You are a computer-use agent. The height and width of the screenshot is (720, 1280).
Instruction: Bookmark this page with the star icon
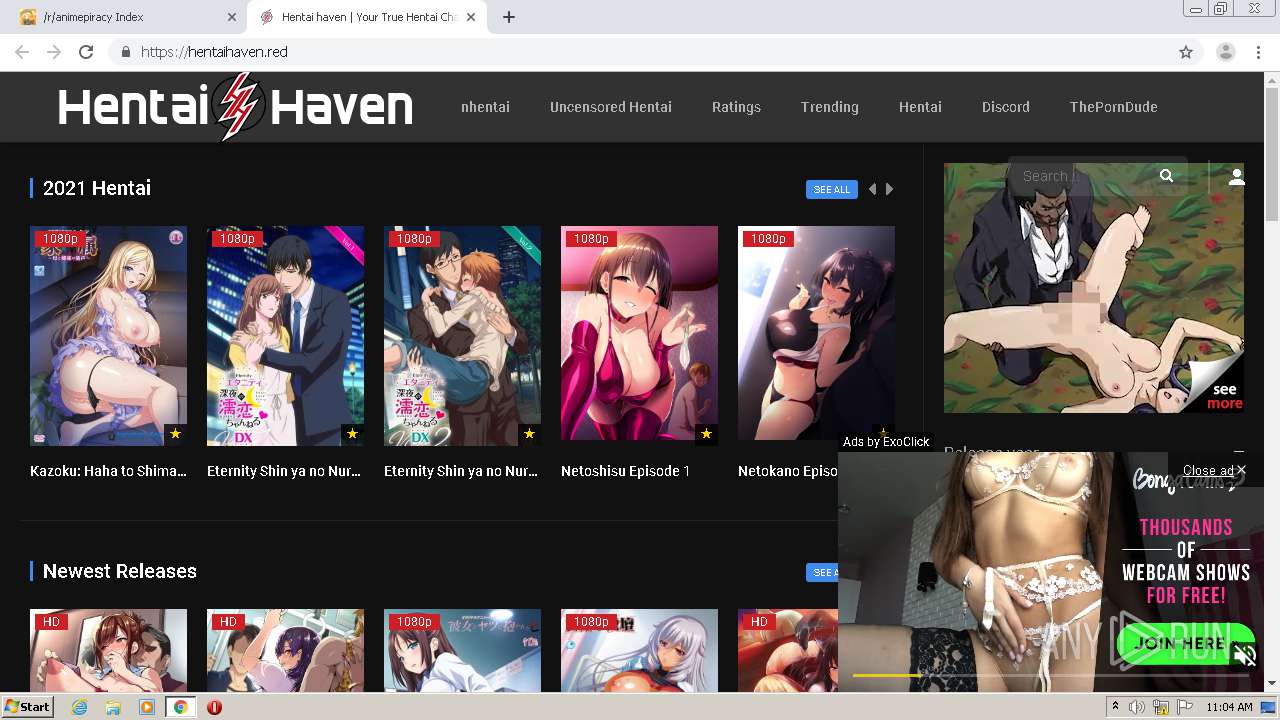[x=1186, y=52]
